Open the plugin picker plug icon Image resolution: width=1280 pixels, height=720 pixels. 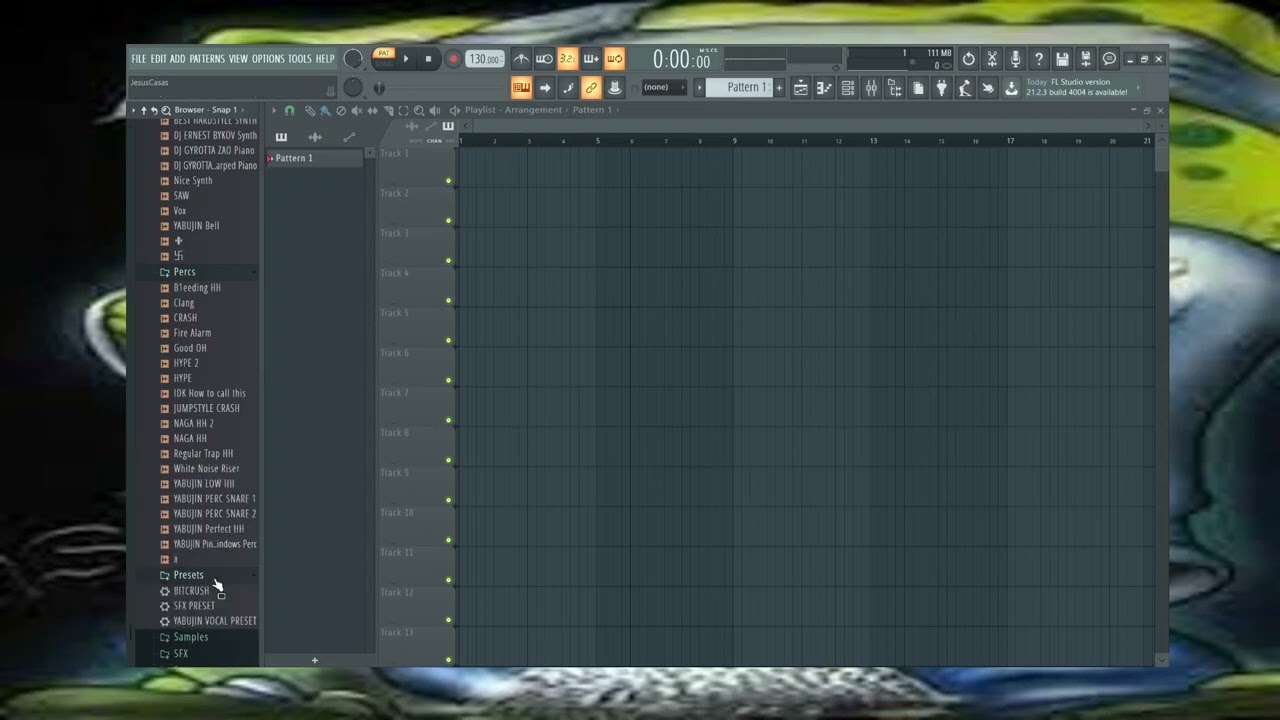941,88
